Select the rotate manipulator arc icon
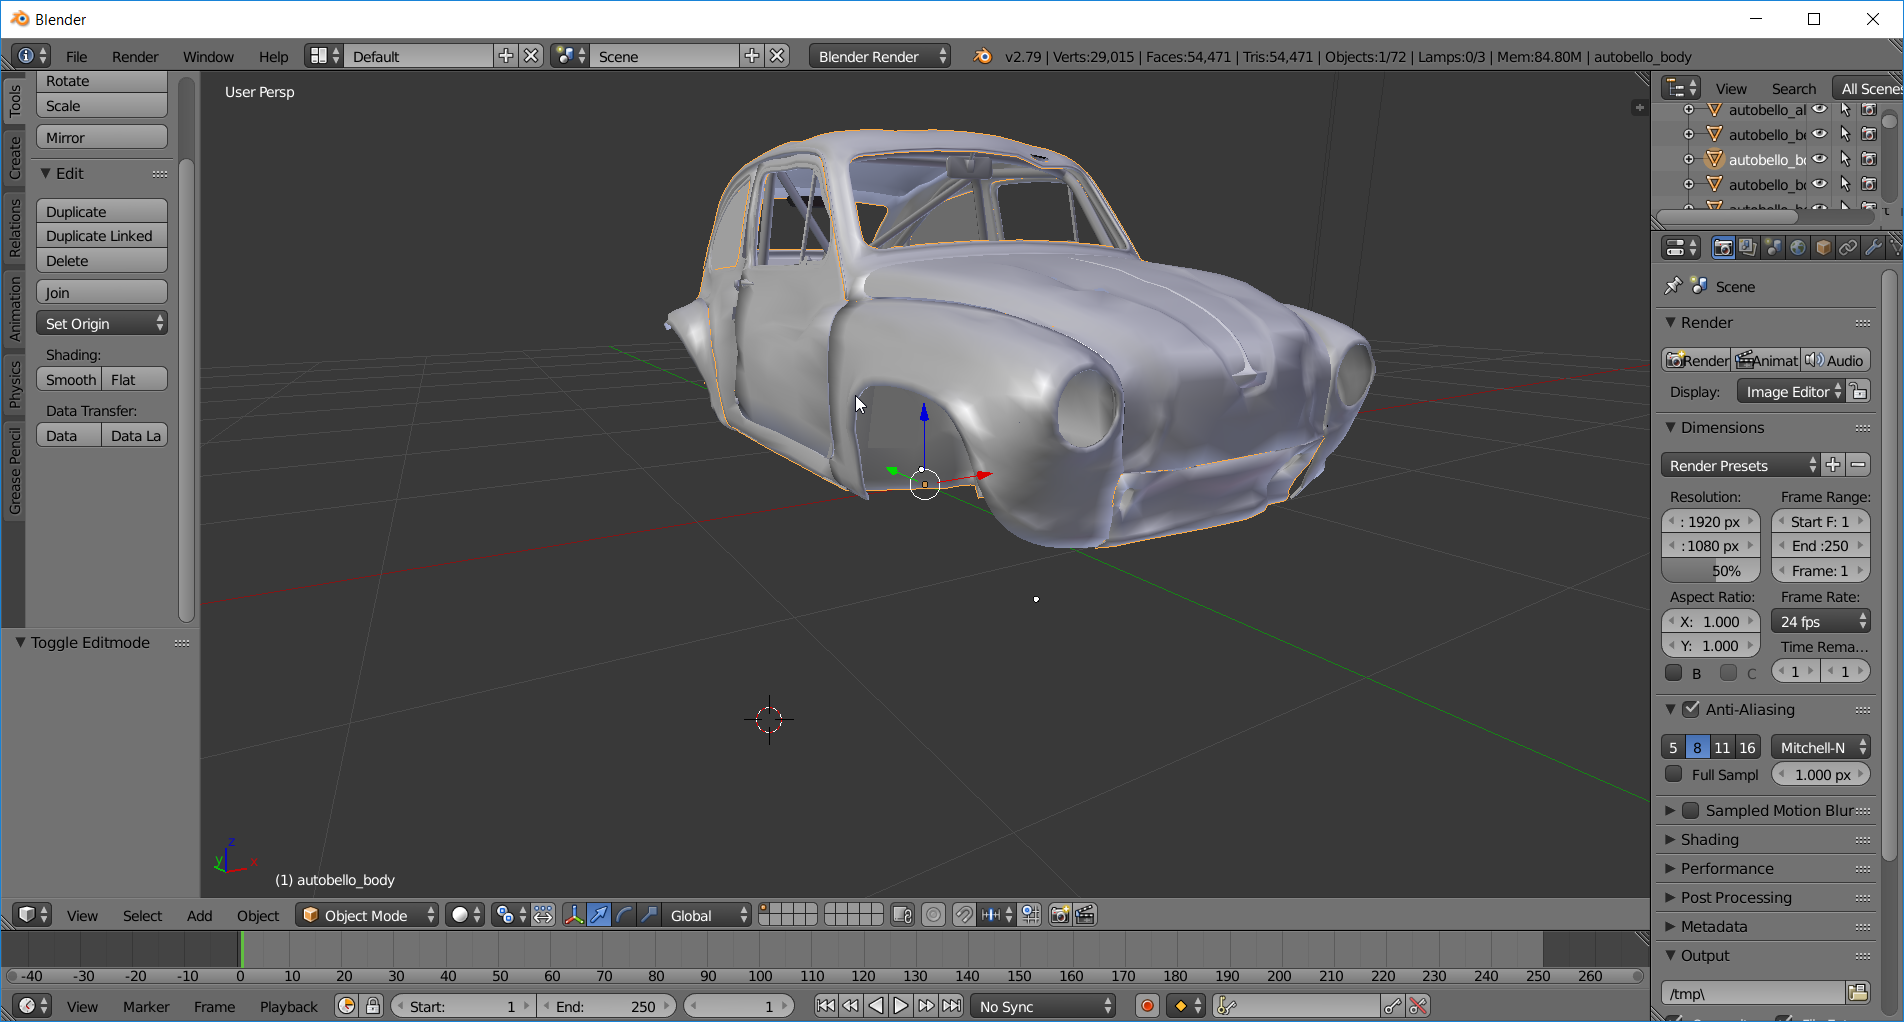Screen dimensions: 1904x1022 pos(624,915)
